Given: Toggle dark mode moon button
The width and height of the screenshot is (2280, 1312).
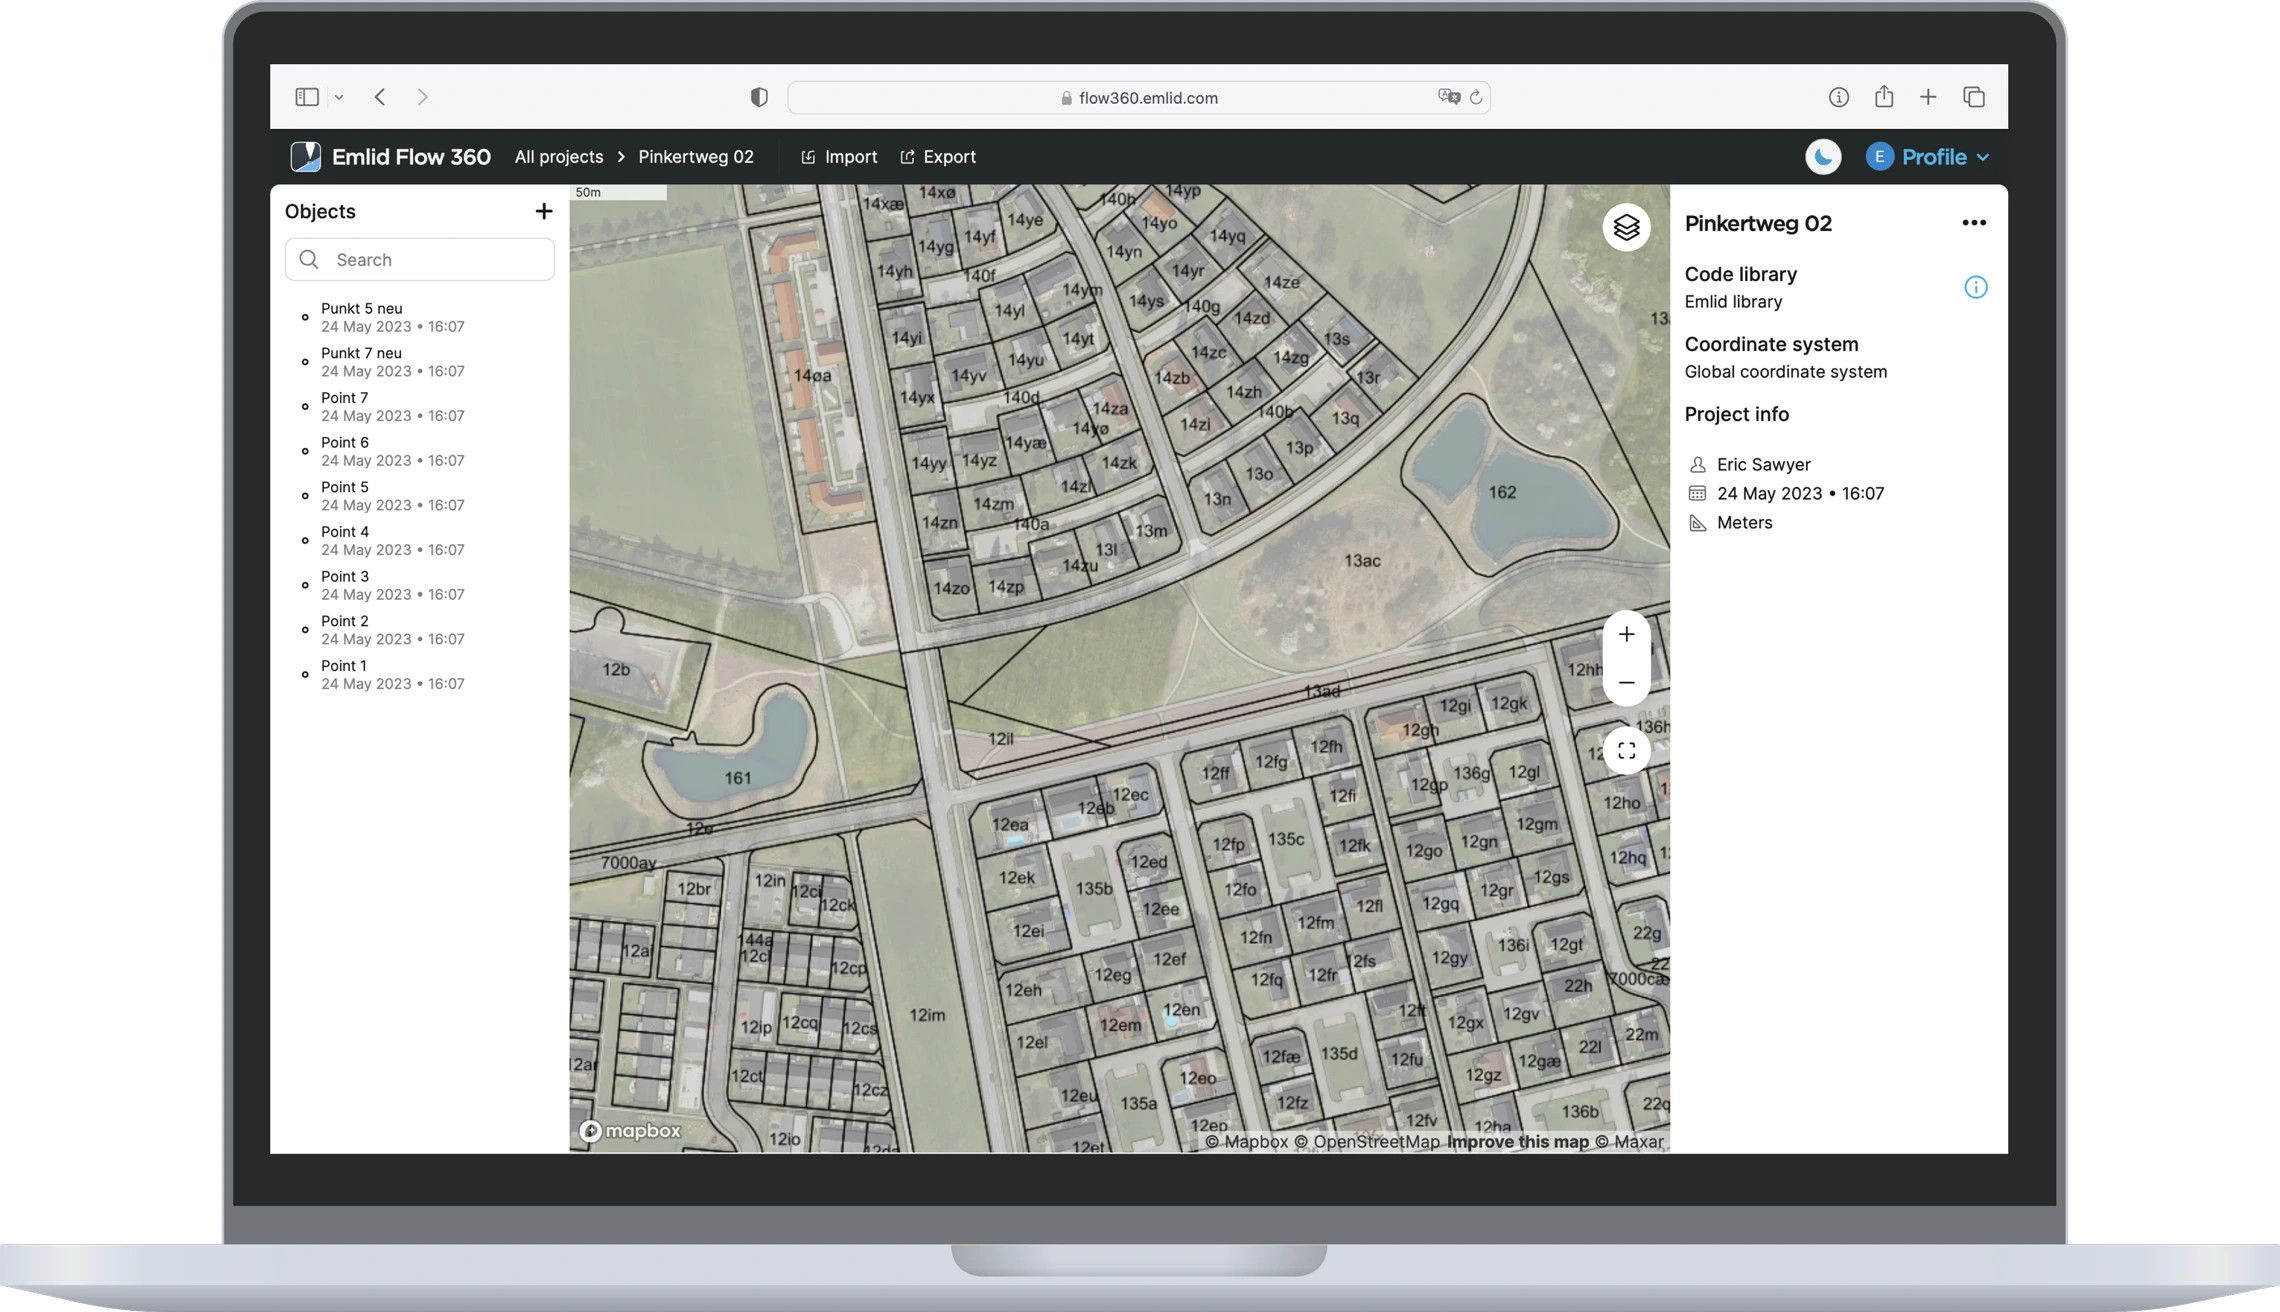Looking at the screenshot, I should [x=1823, y=157].
